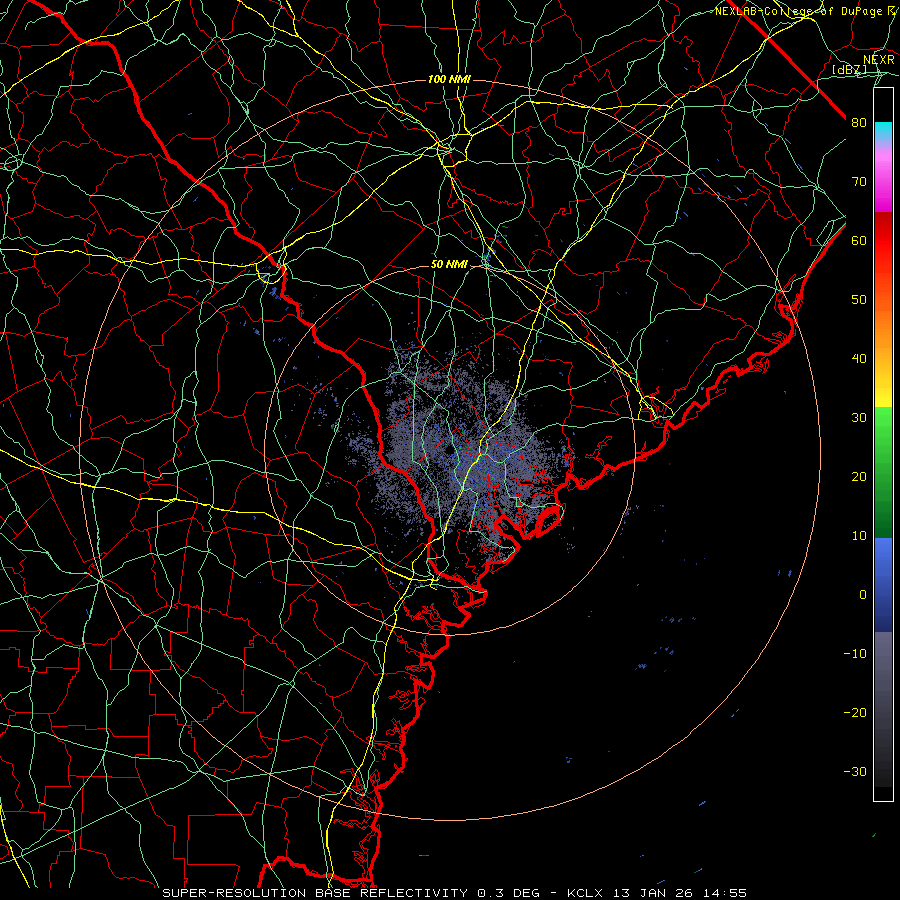Image resolution: width=900 pixels, height=900 pixels.
Task: Click the 0 dBZ scale value
Action: (x=863, y=595)
